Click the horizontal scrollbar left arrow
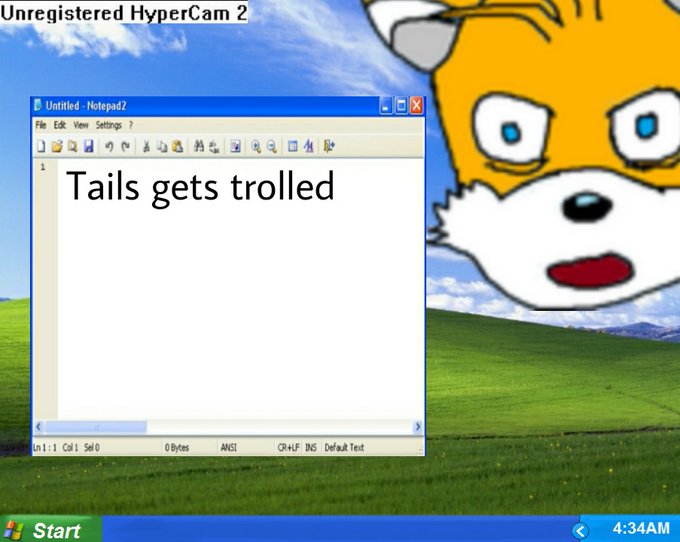Viewport: 680px width, 542px height. click(39, 427)
